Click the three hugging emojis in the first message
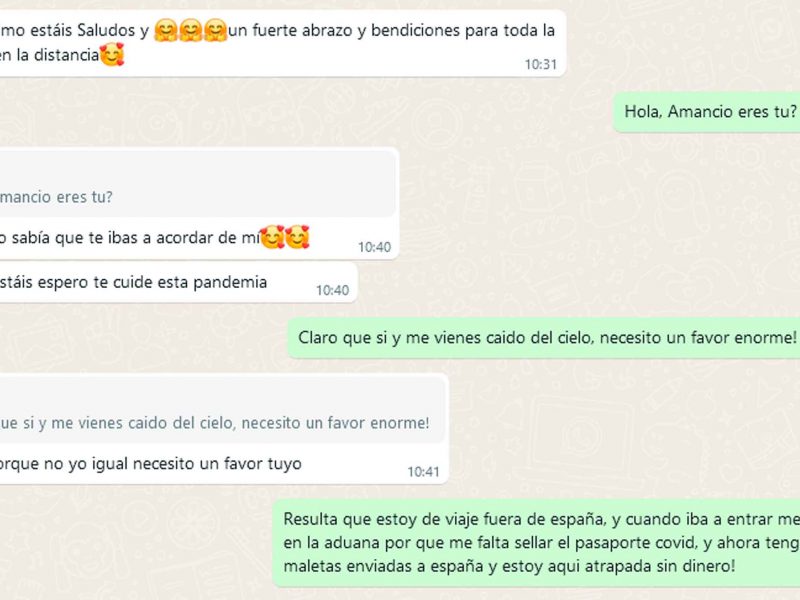The height and width of the screenshot is (600, 800). 190,31
